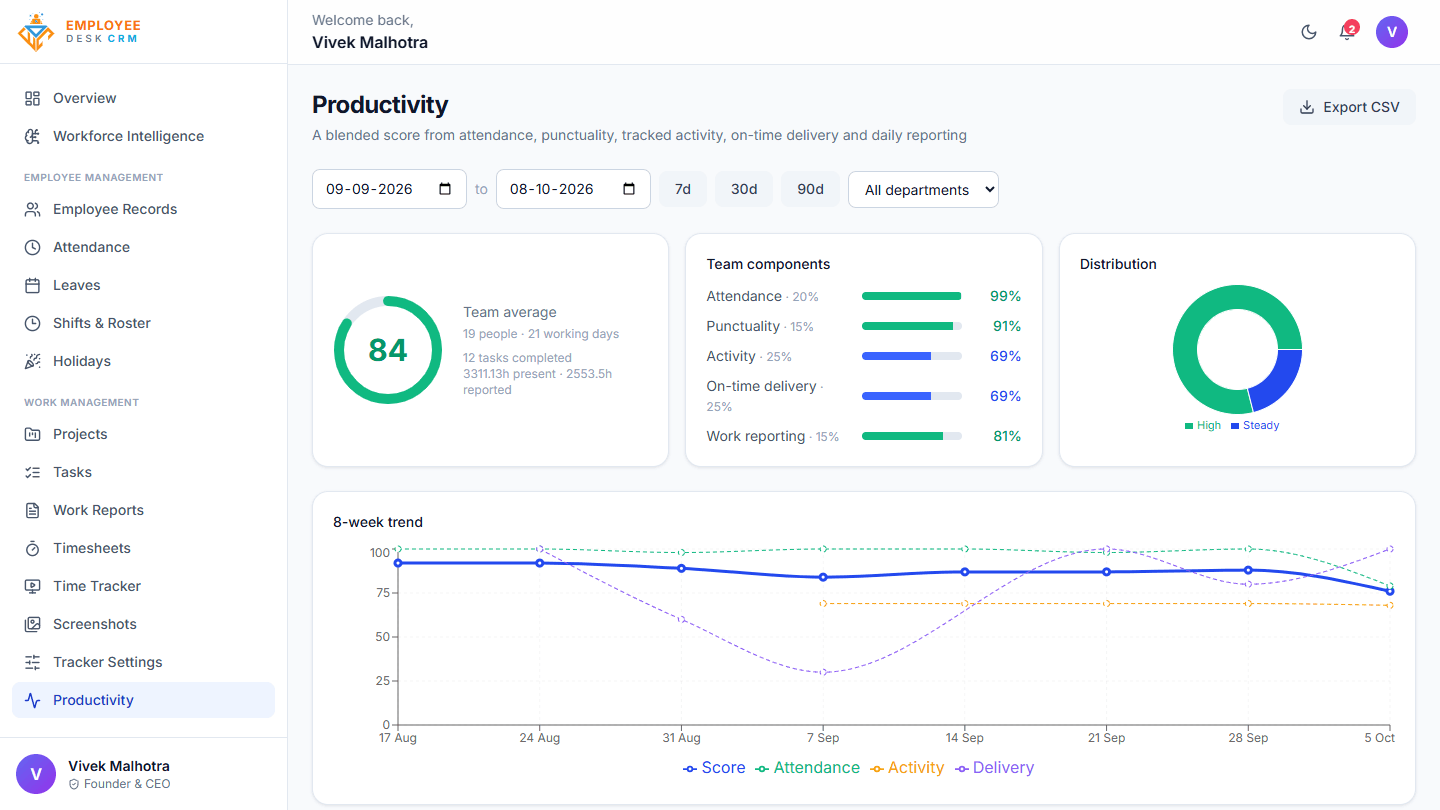Click the Screenshots image icon
This screenshot has height=810, width=1440.
[33, 624]
